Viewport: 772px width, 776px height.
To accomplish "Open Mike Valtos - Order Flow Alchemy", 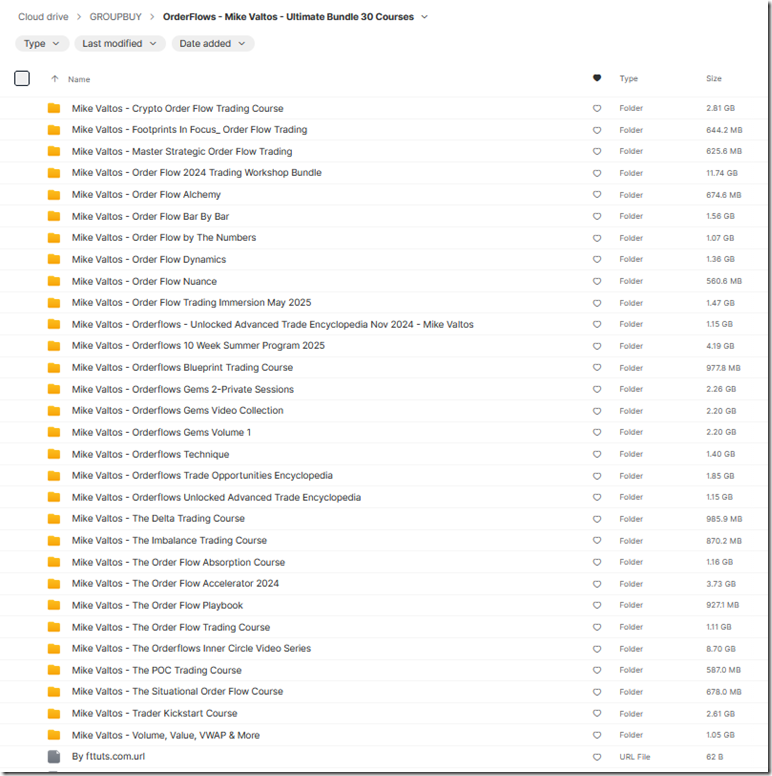I will 146,194.
